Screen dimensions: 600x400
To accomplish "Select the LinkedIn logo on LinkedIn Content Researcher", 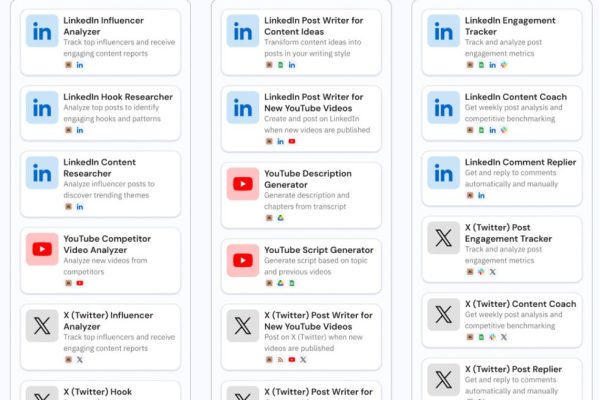I will 42,173.
